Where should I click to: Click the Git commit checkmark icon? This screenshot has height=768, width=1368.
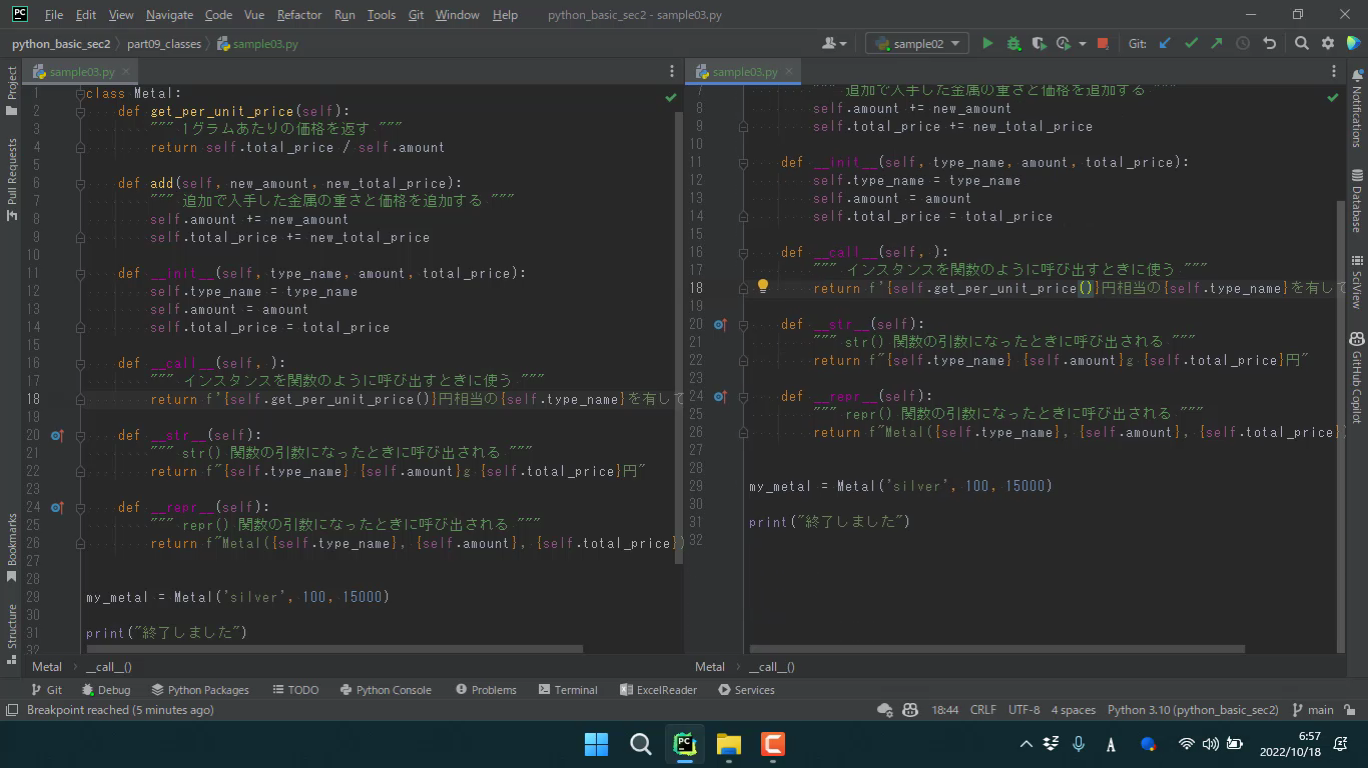1191,44
